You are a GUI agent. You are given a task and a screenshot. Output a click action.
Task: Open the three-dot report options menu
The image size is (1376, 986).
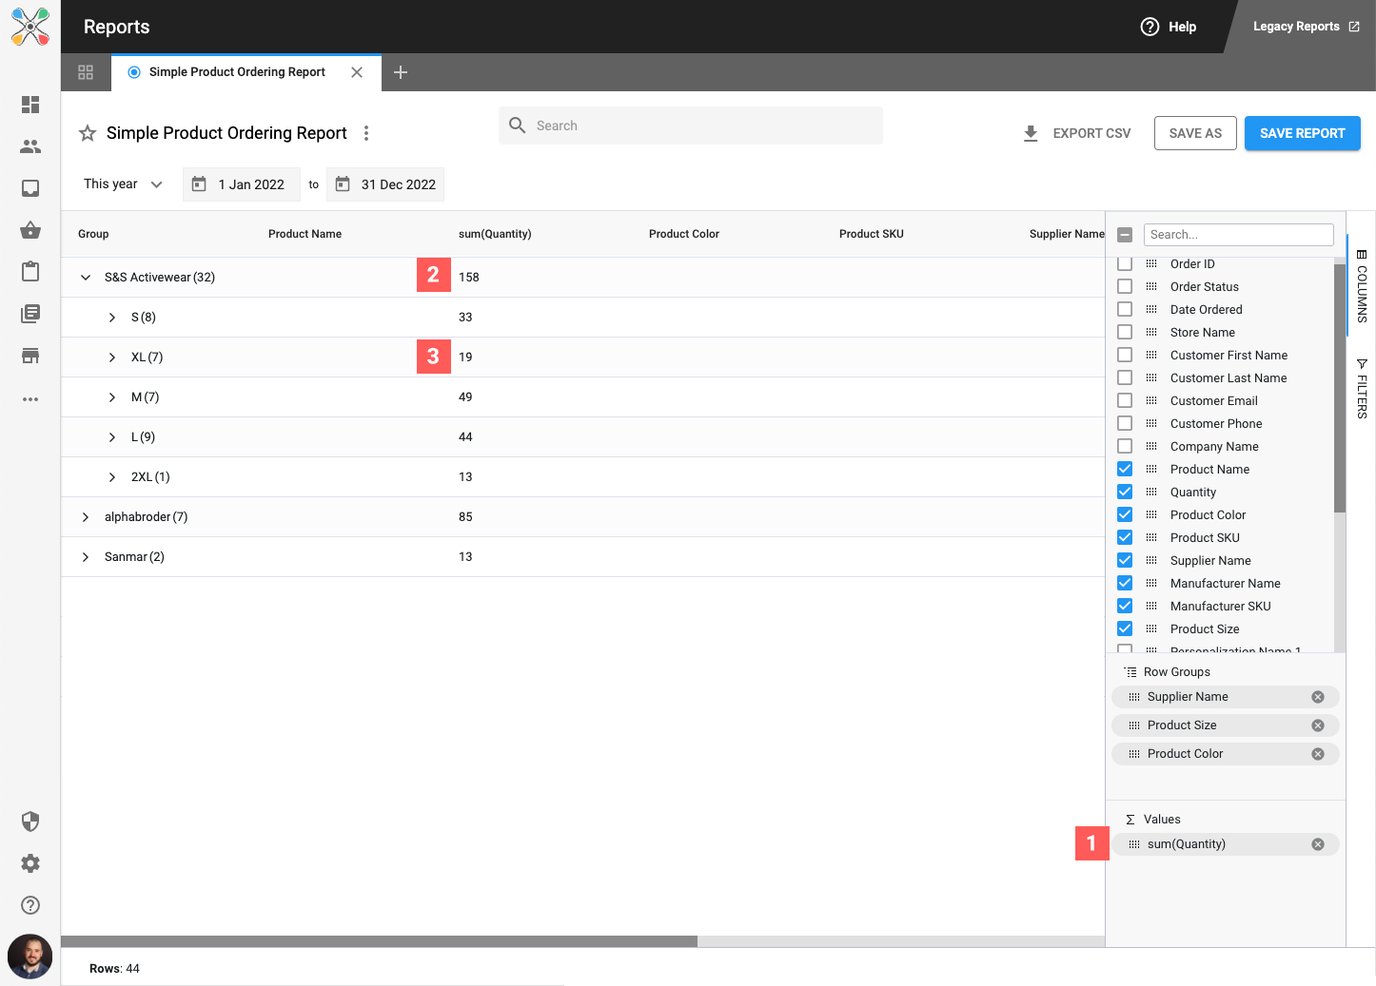[x=366, y=133]
